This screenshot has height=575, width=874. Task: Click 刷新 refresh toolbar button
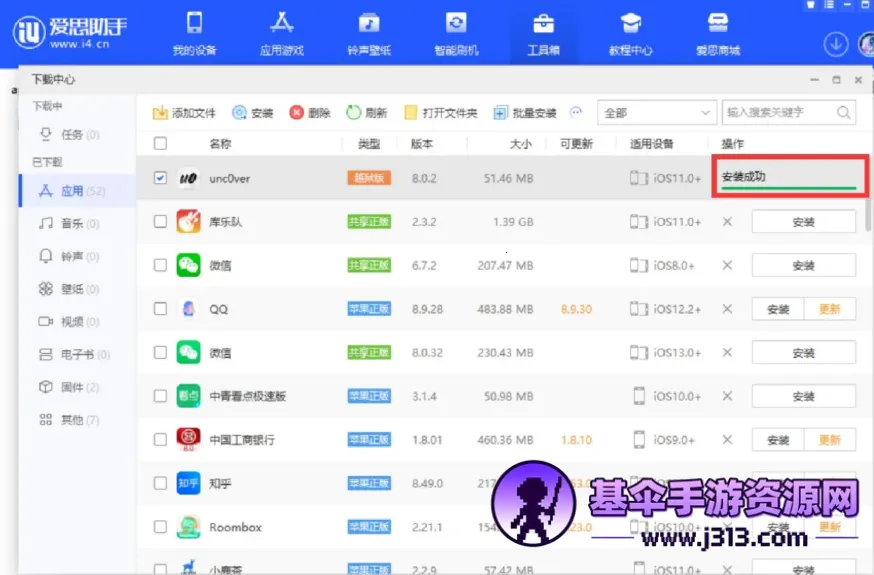[366, 113]
